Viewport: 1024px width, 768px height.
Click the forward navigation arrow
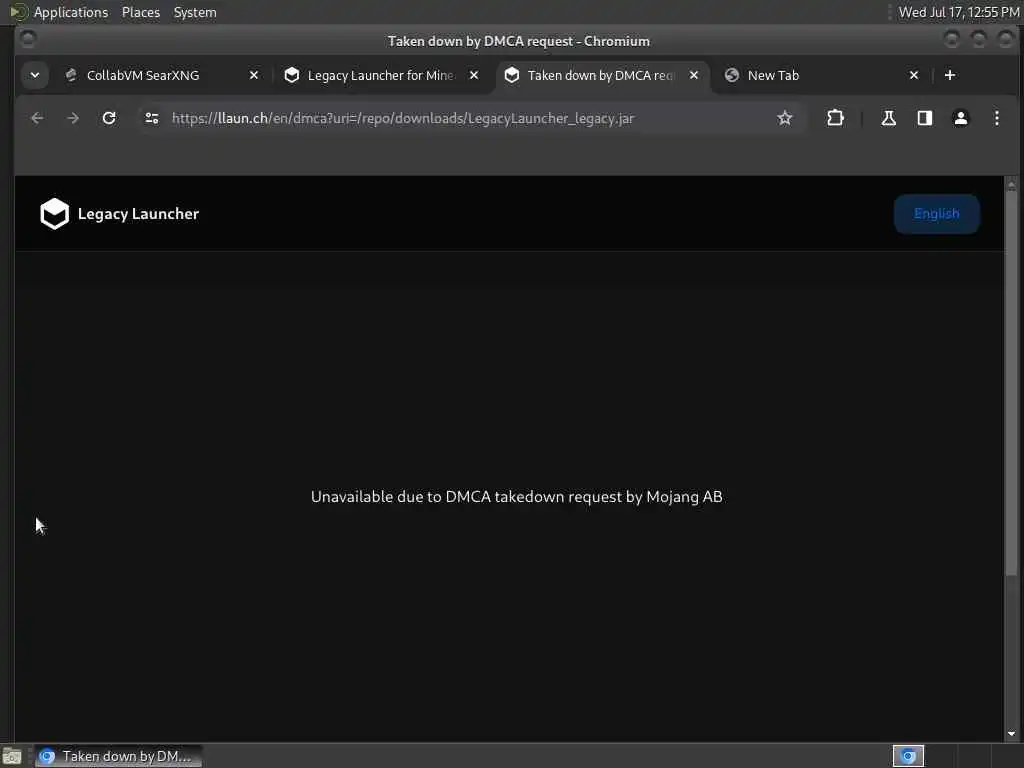pos(73,118)
